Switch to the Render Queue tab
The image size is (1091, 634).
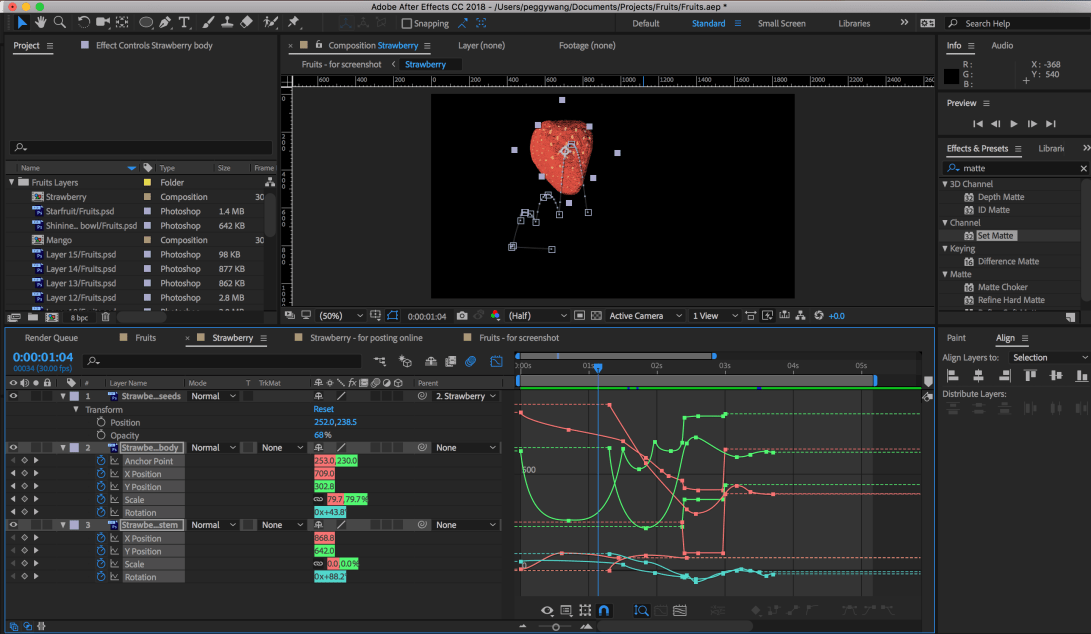(51, 338)
